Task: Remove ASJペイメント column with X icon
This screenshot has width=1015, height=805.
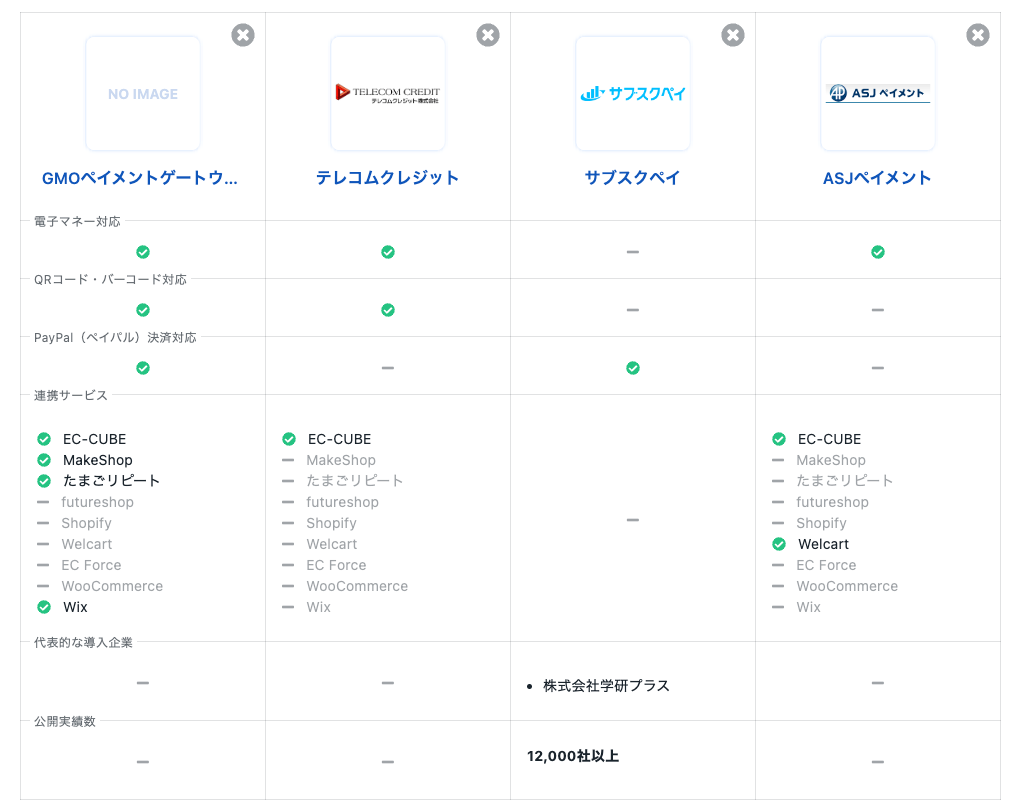Action: [978, 35]
